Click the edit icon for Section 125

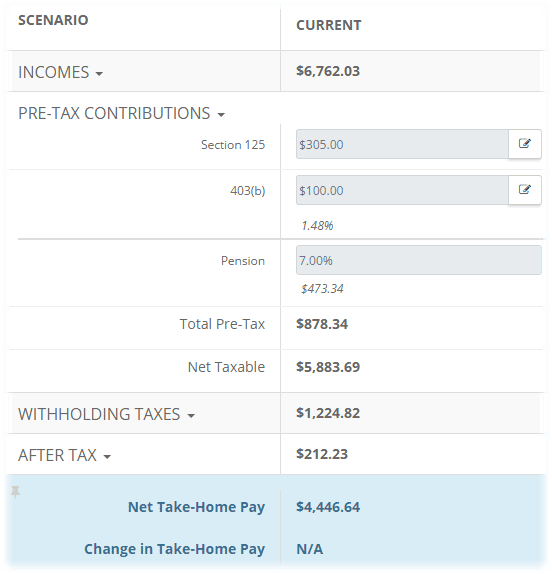tap(525, 144)
